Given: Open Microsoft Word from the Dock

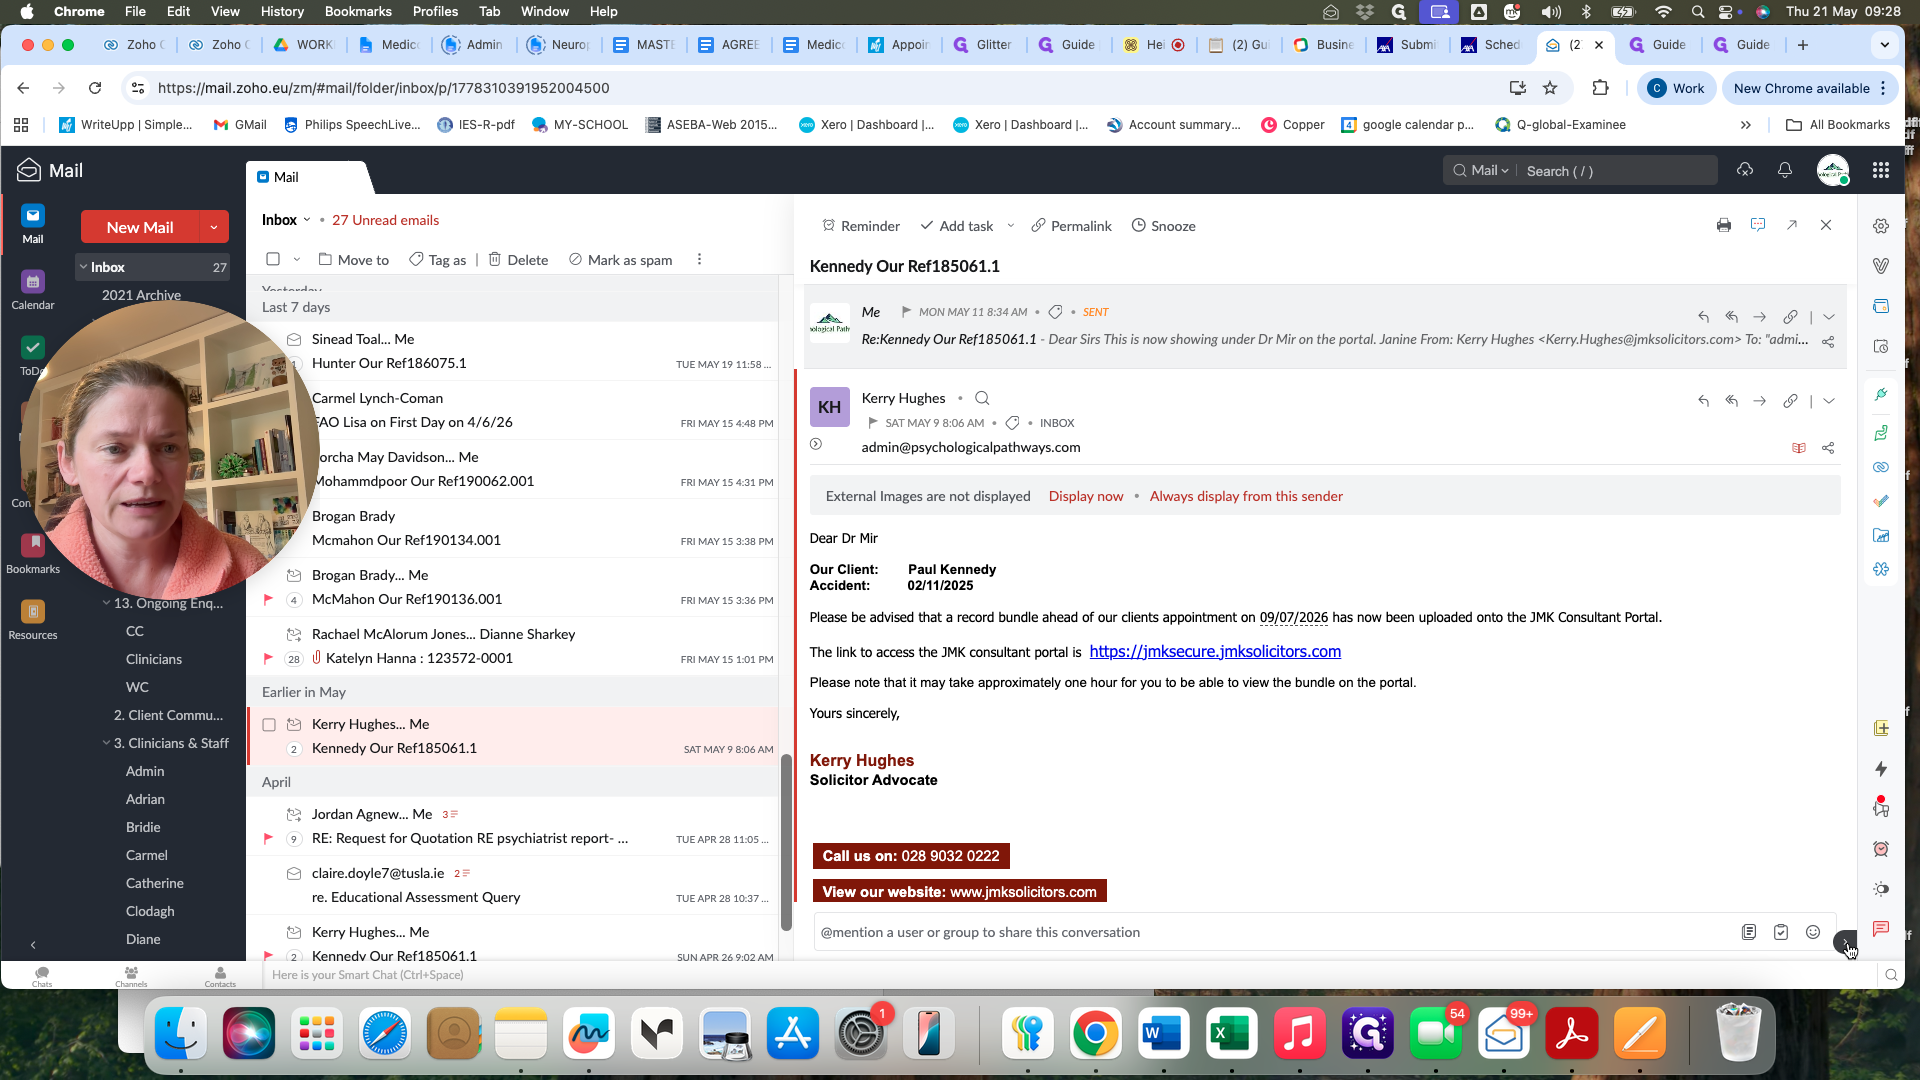Looking at the screenshot, I should [x=1163, y=1033].
